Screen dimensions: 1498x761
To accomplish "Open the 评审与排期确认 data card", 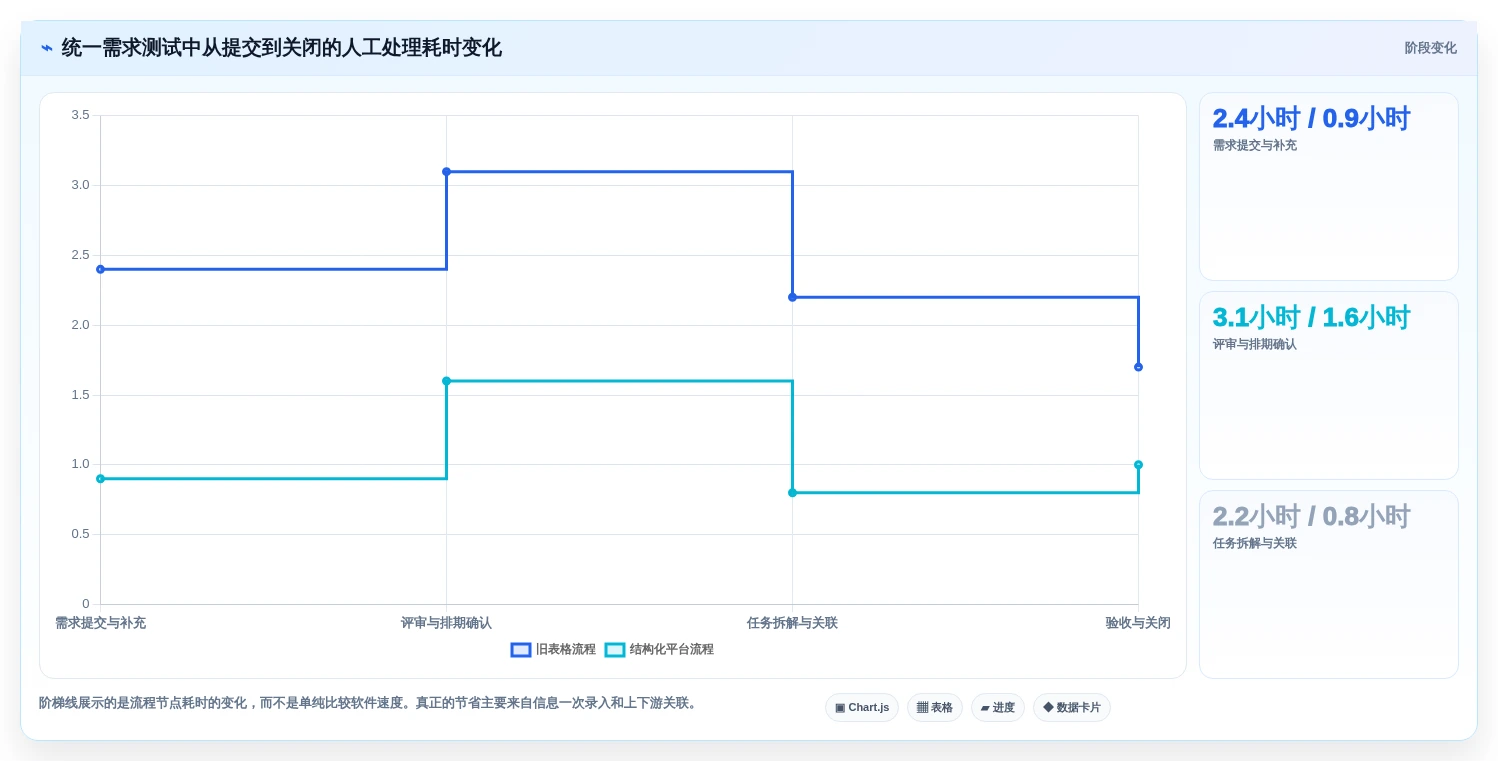I will click(1329, 385).
